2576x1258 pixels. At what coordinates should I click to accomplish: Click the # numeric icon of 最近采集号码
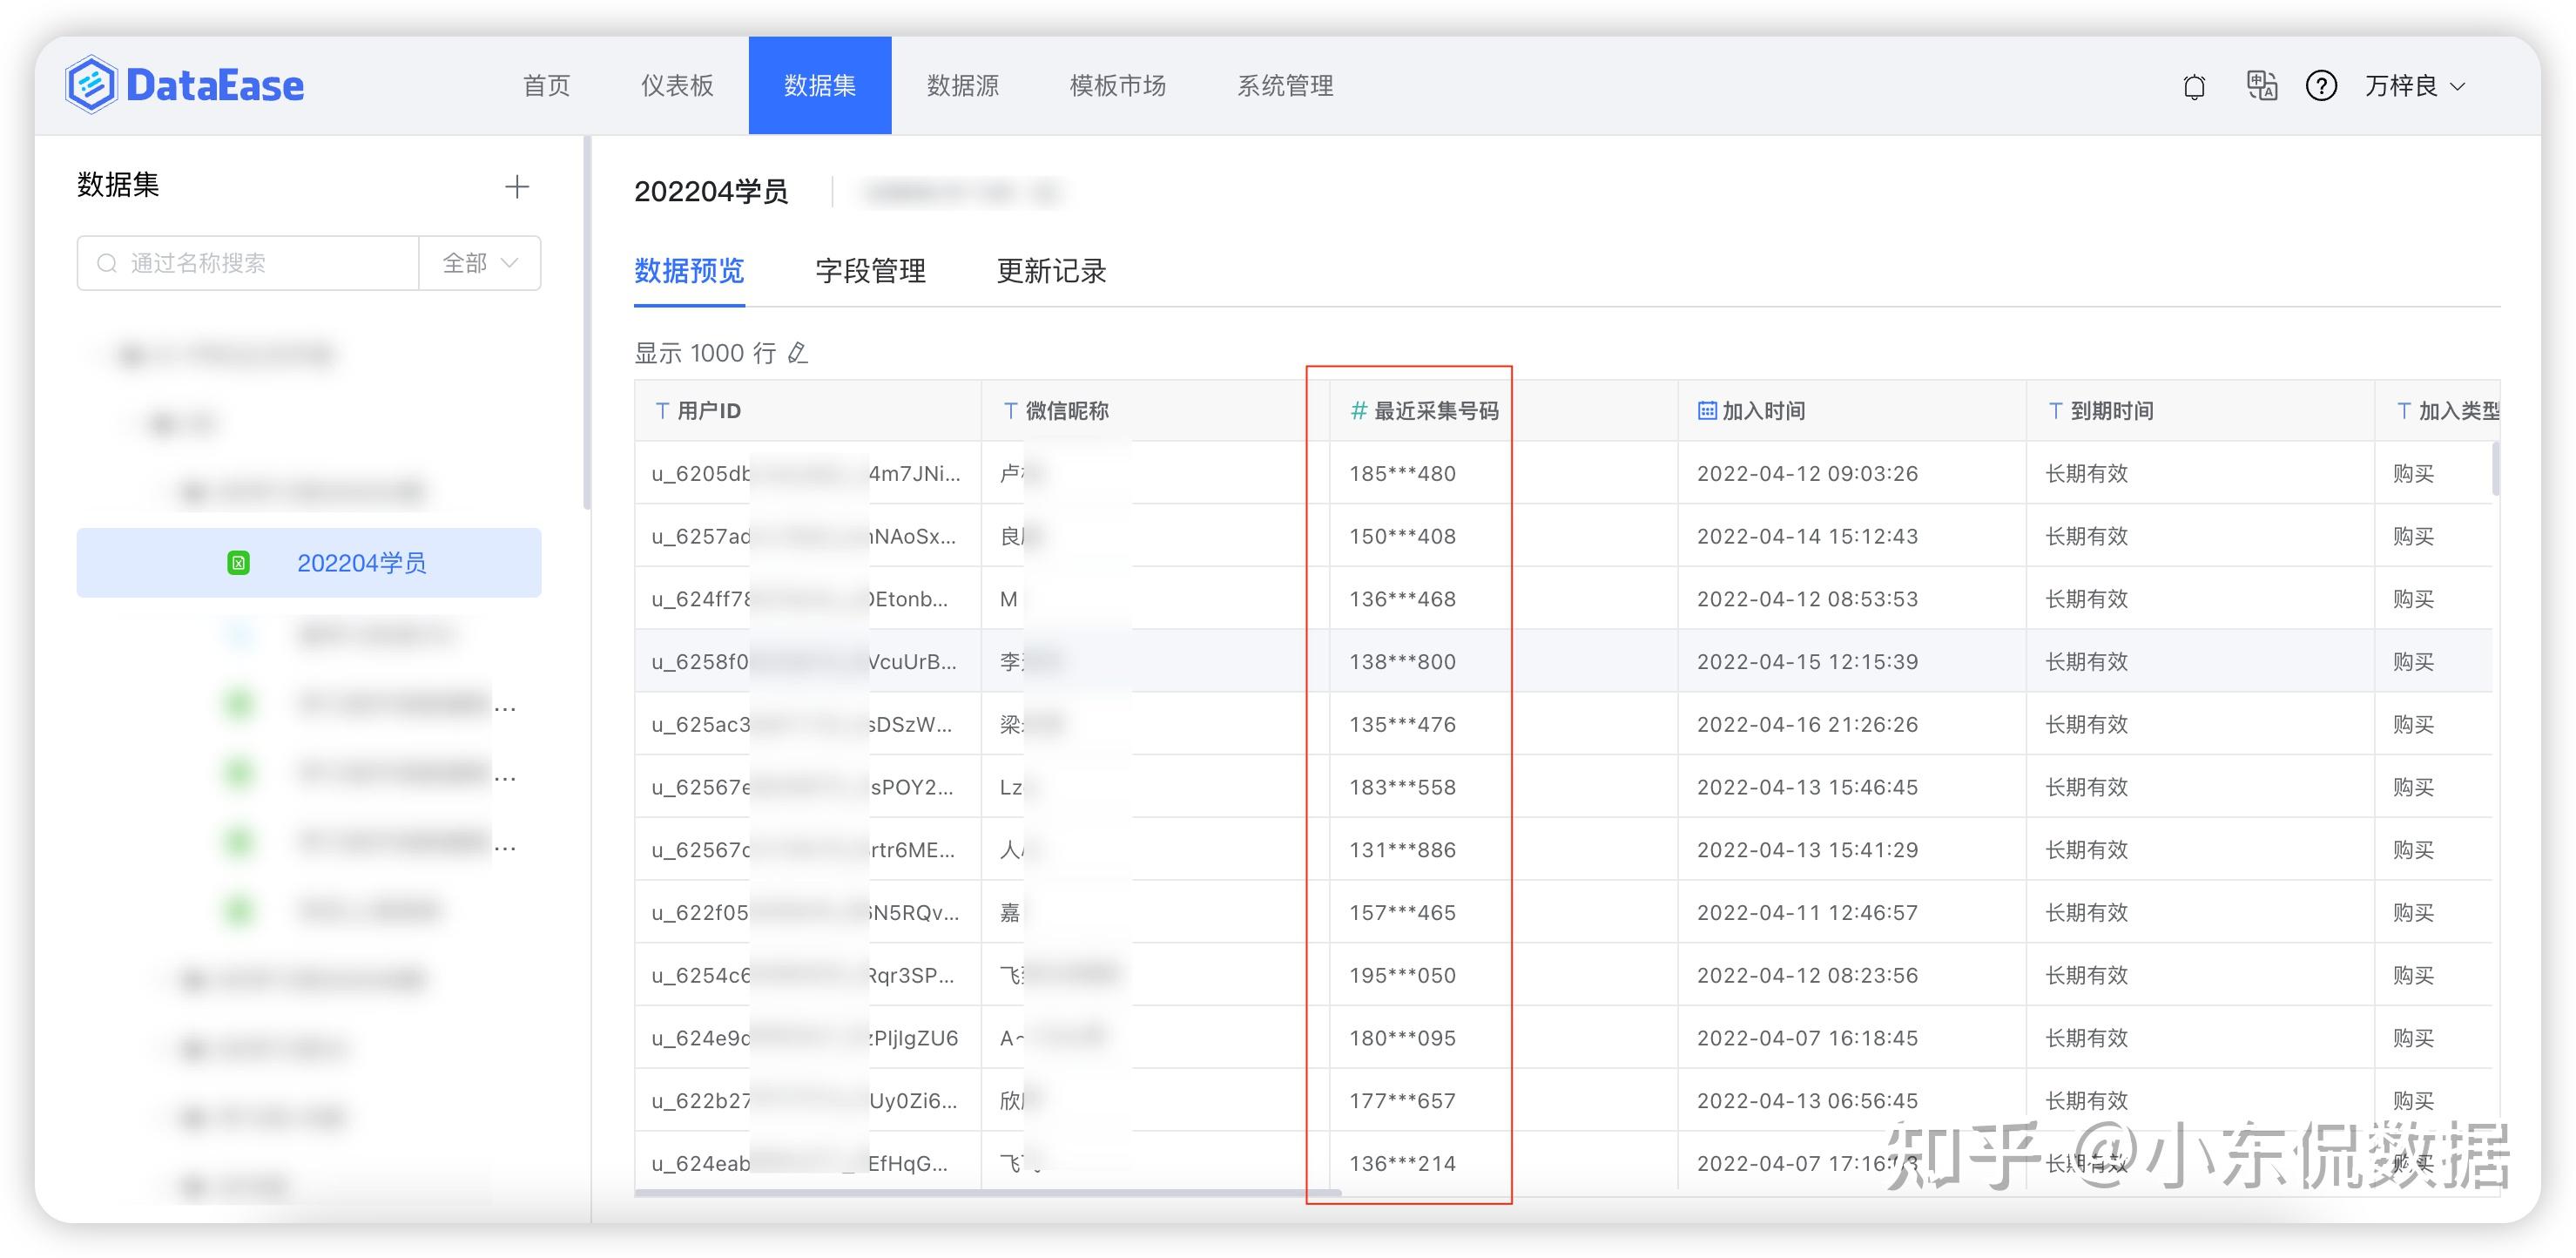click(1358, 411)
